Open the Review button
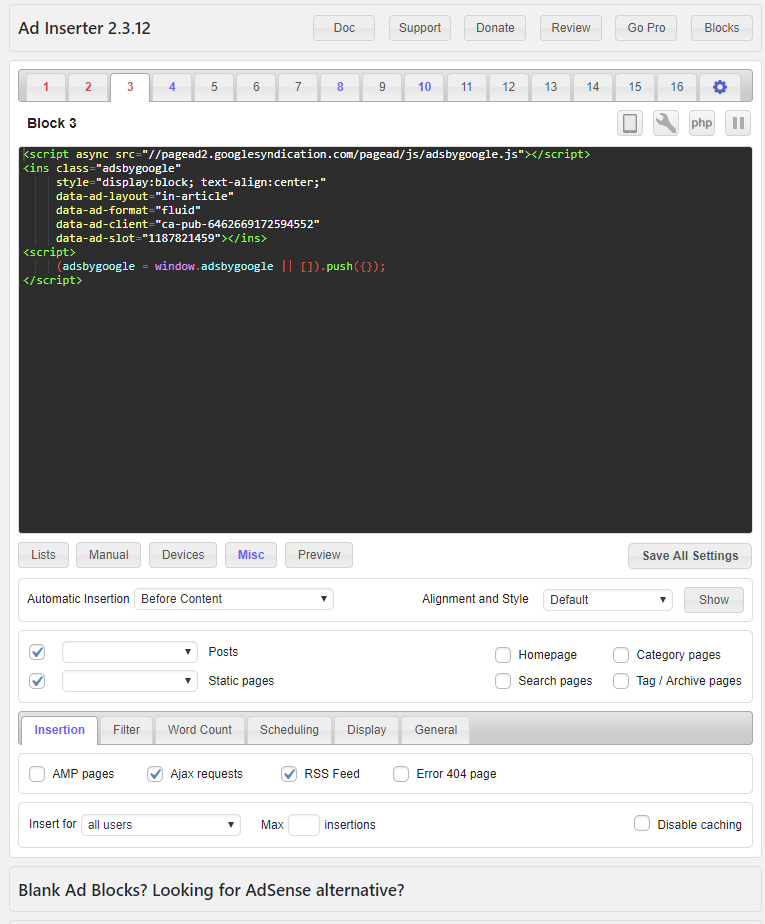765x924 pixels. [x=571, y=28]
